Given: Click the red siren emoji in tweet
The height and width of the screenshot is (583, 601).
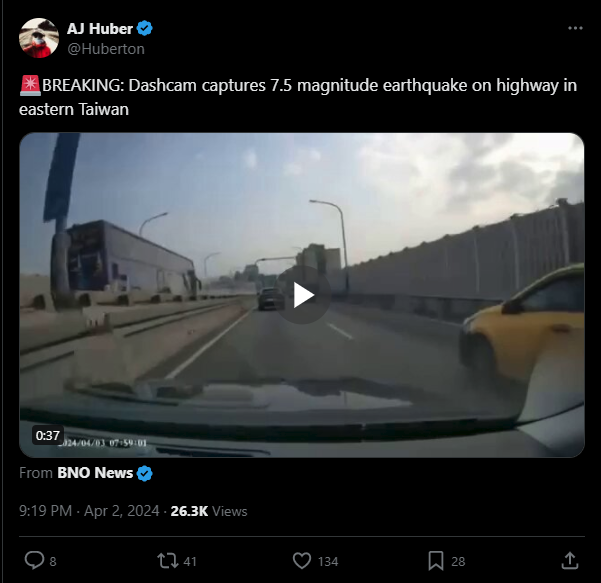Looking at the screenshot, I should [x=30, y=85].
